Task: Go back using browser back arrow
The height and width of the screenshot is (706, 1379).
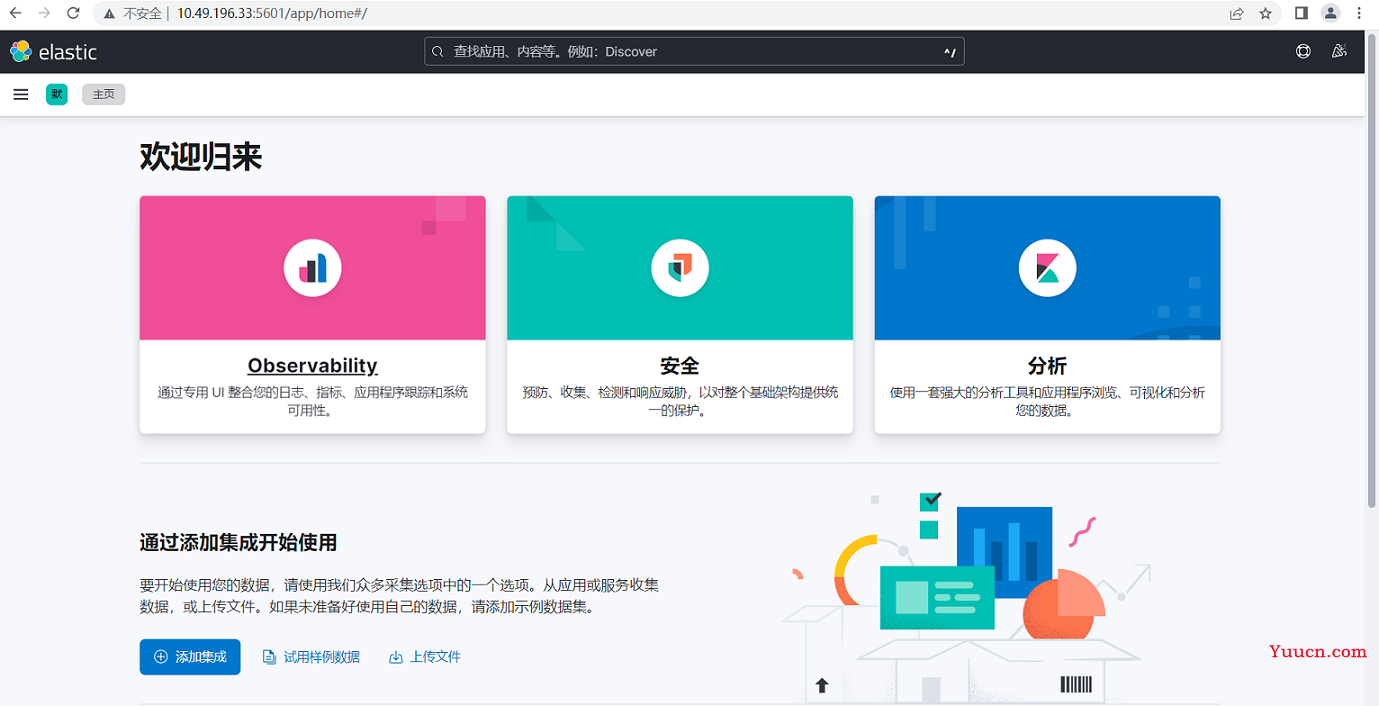Action: [15, 13]
